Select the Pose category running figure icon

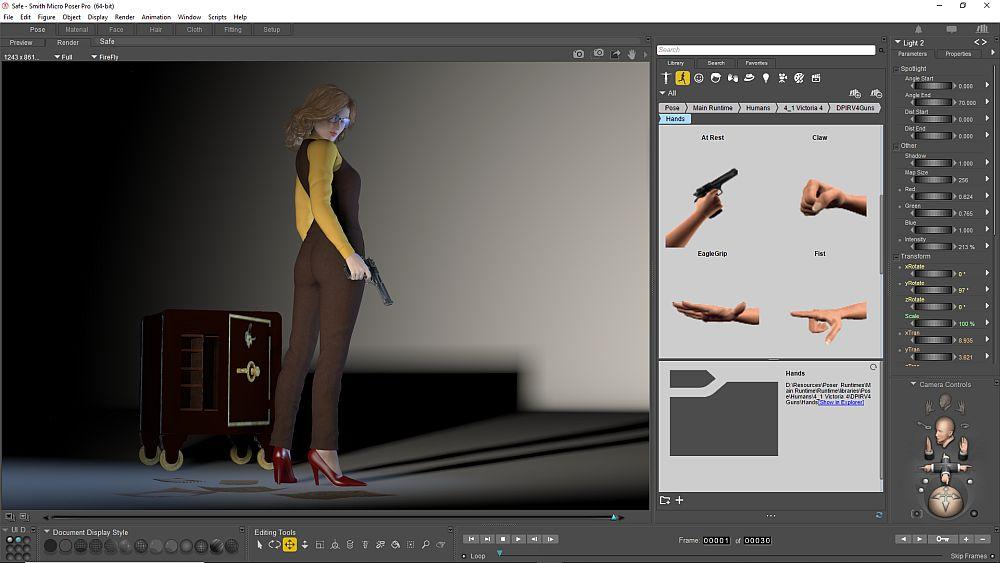[x=682, y=78]
